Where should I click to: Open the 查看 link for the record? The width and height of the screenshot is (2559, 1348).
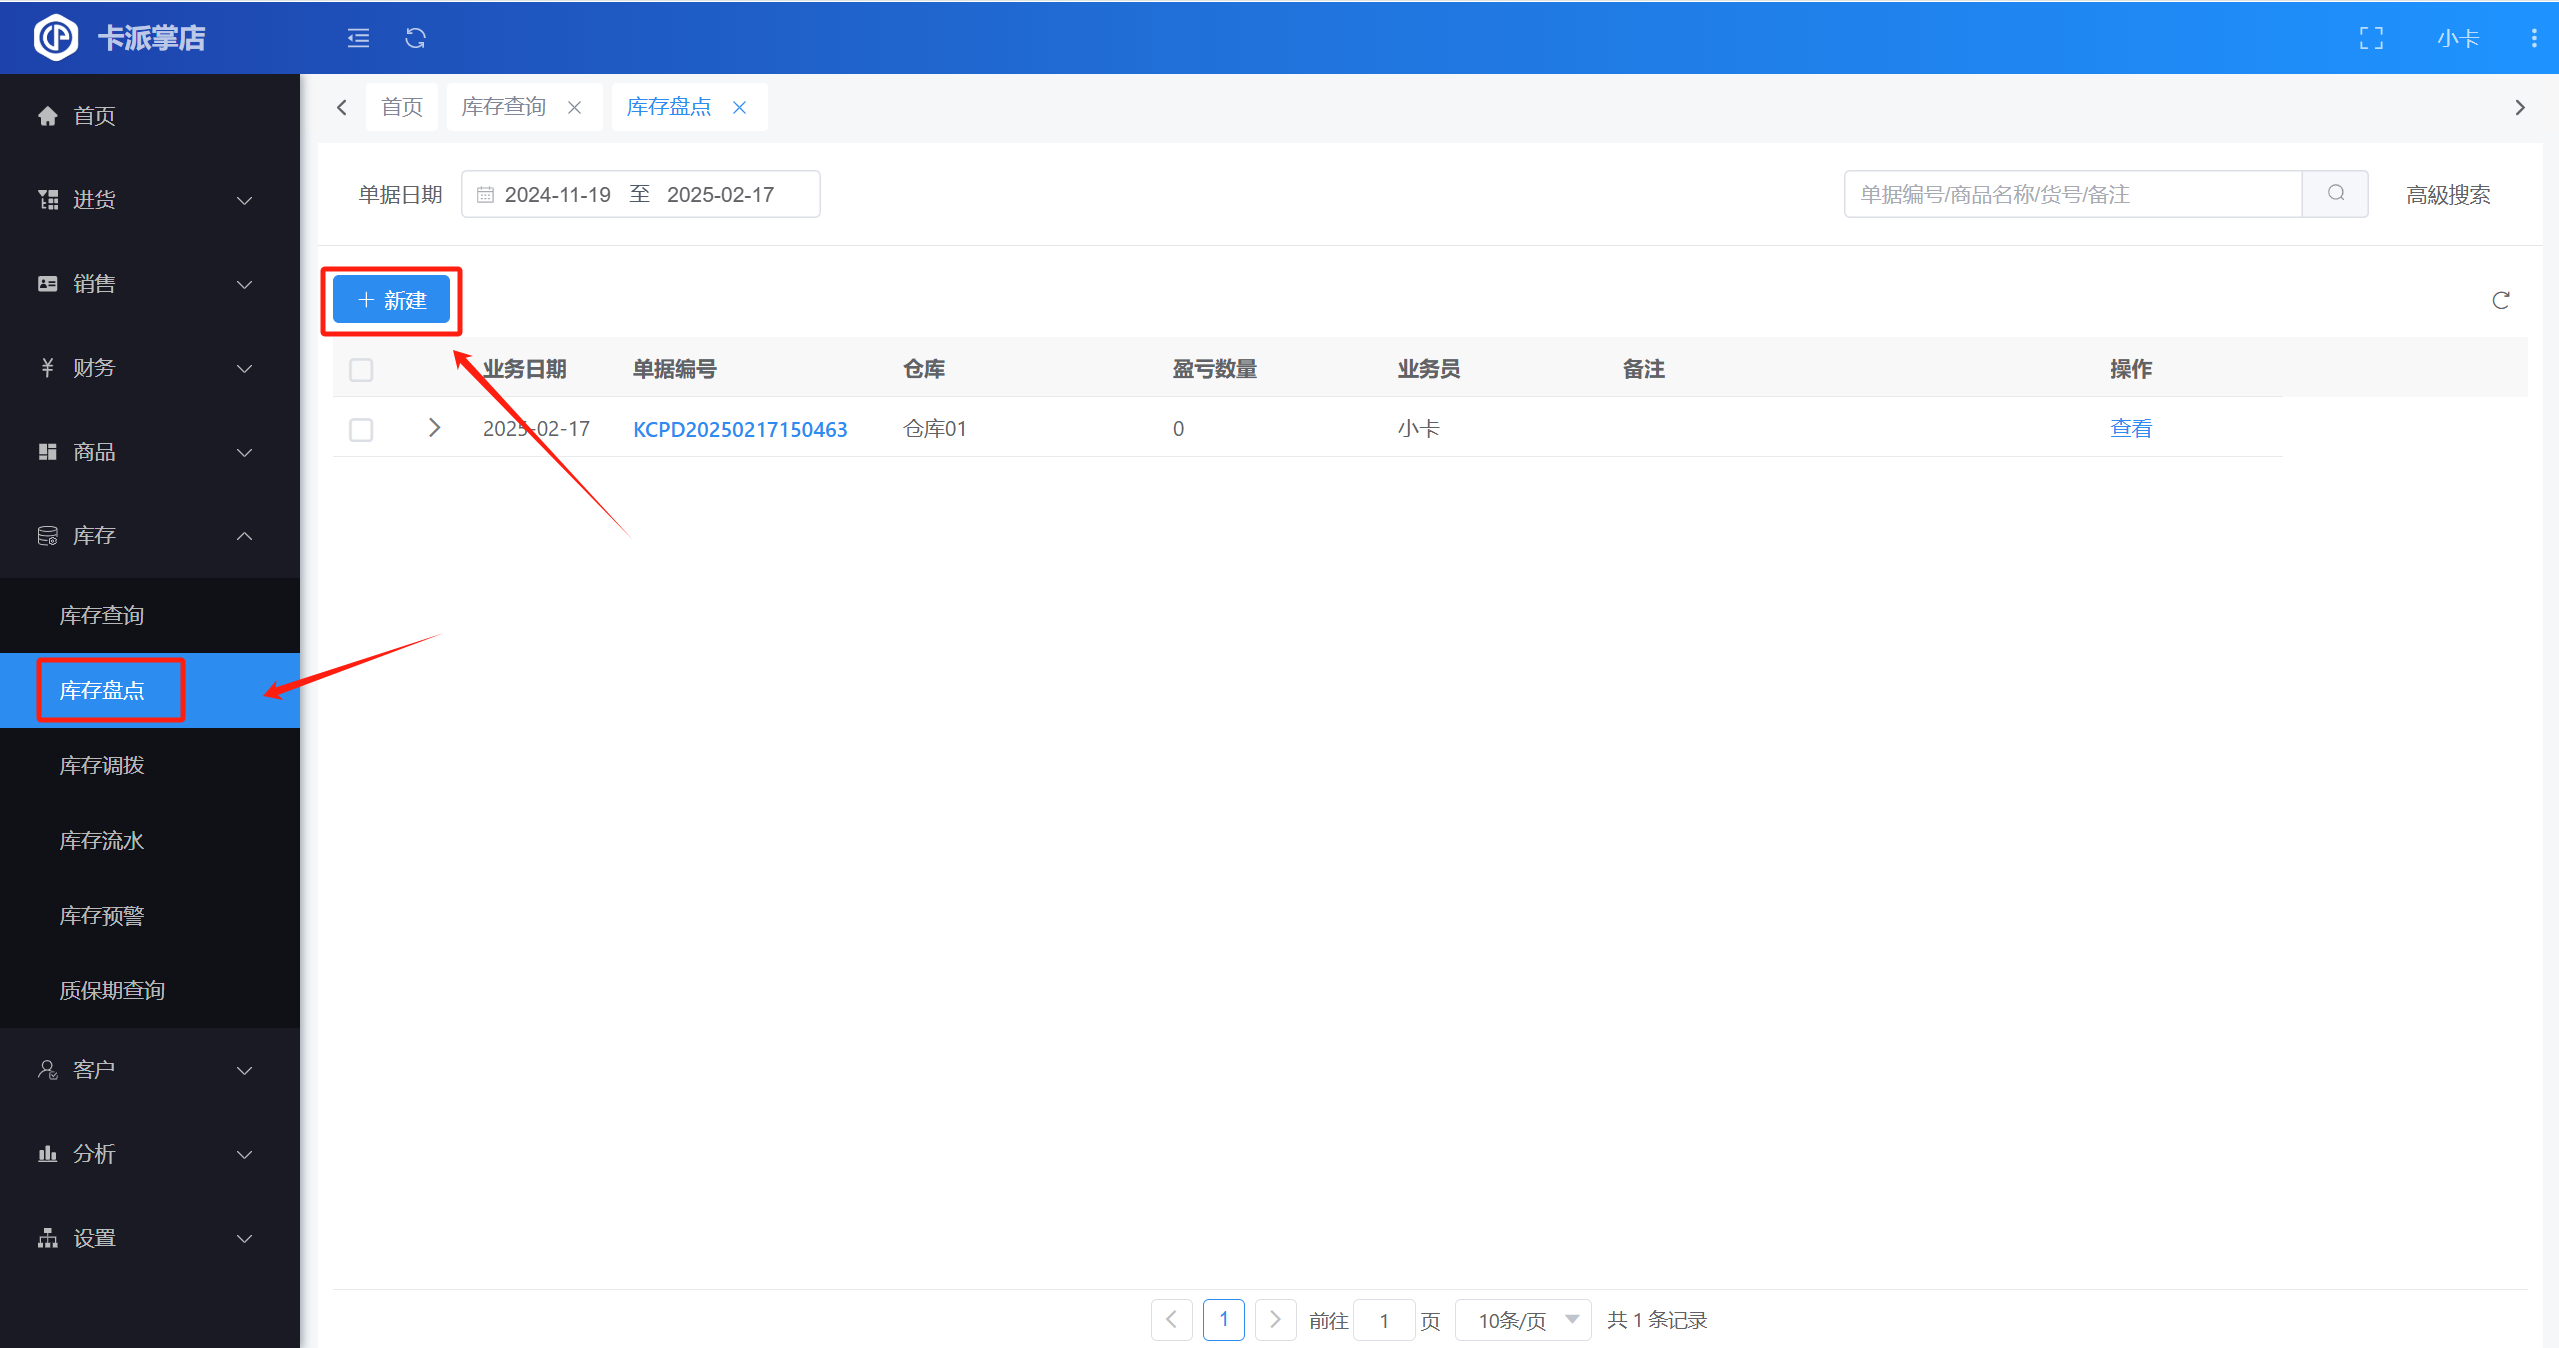[2130, 429]
